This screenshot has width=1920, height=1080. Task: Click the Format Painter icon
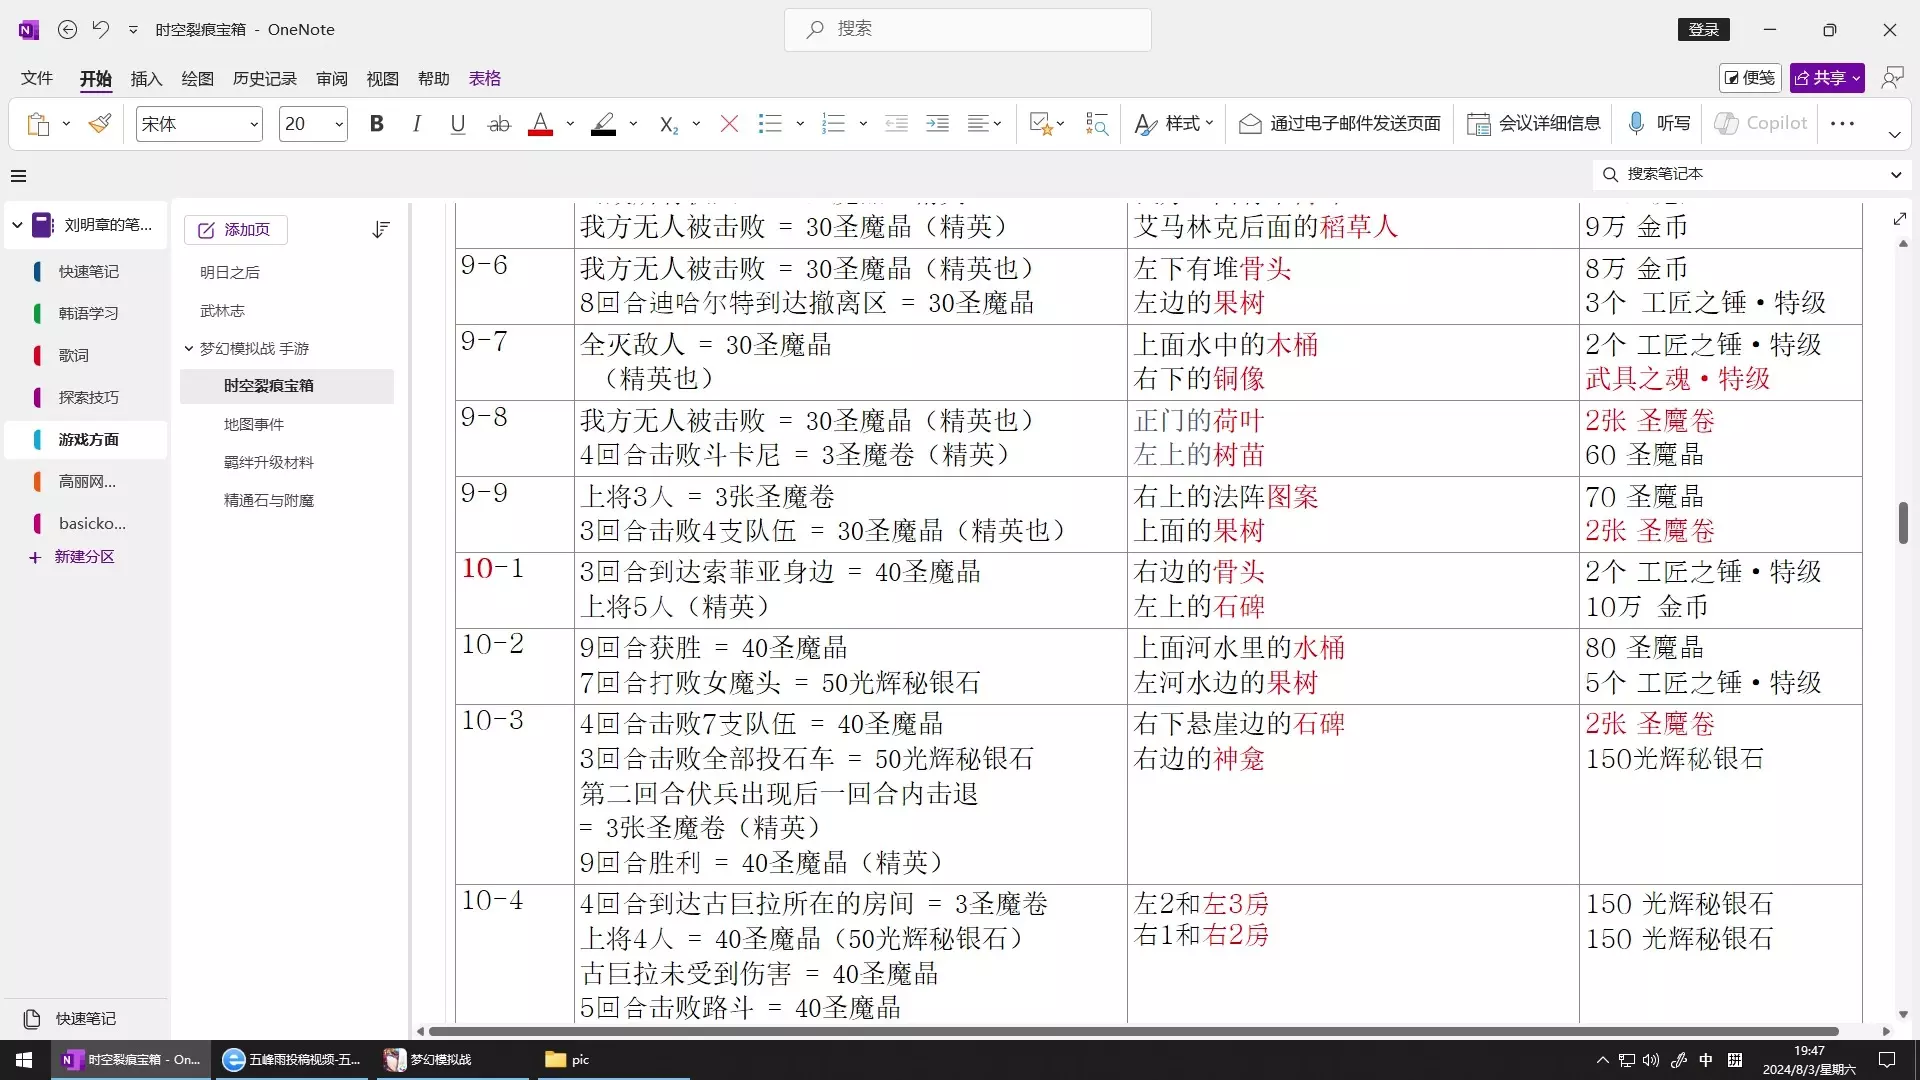click(99, 124)
